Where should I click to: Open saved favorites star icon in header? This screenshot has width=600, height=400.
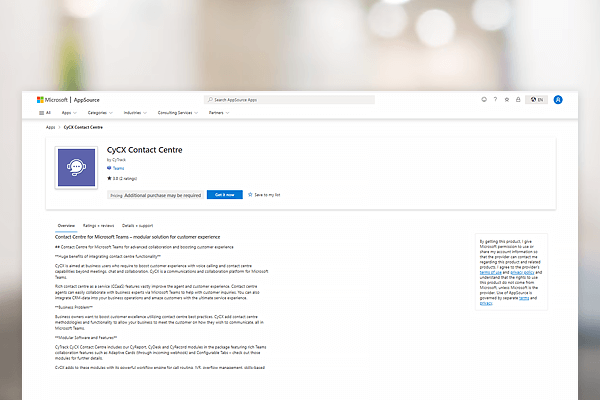(507, 100)
